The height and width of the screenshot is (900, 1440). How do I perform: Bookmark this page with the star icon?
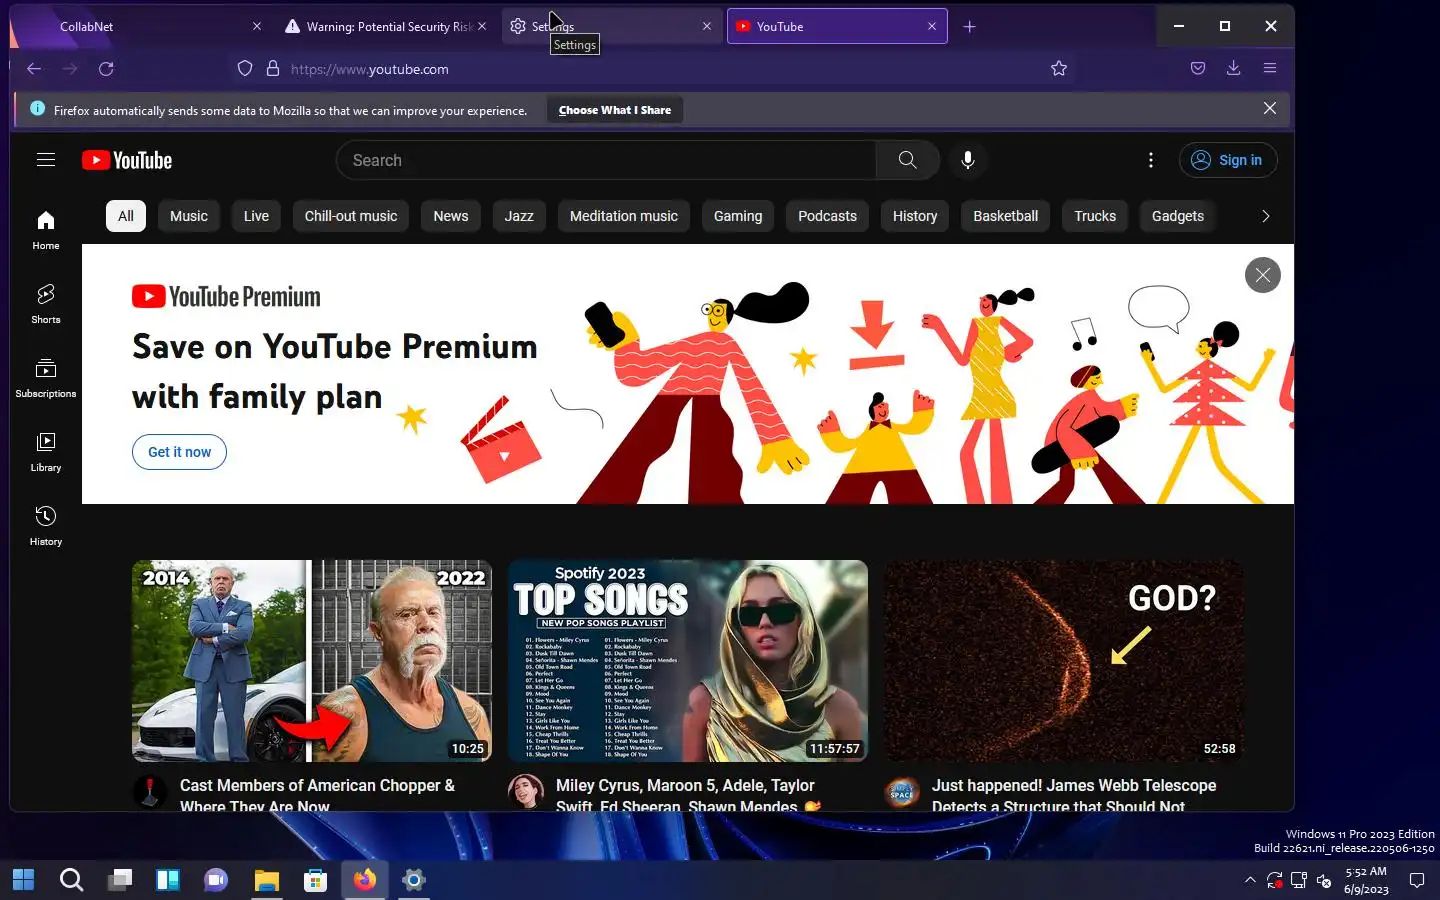coord(1059,69)
